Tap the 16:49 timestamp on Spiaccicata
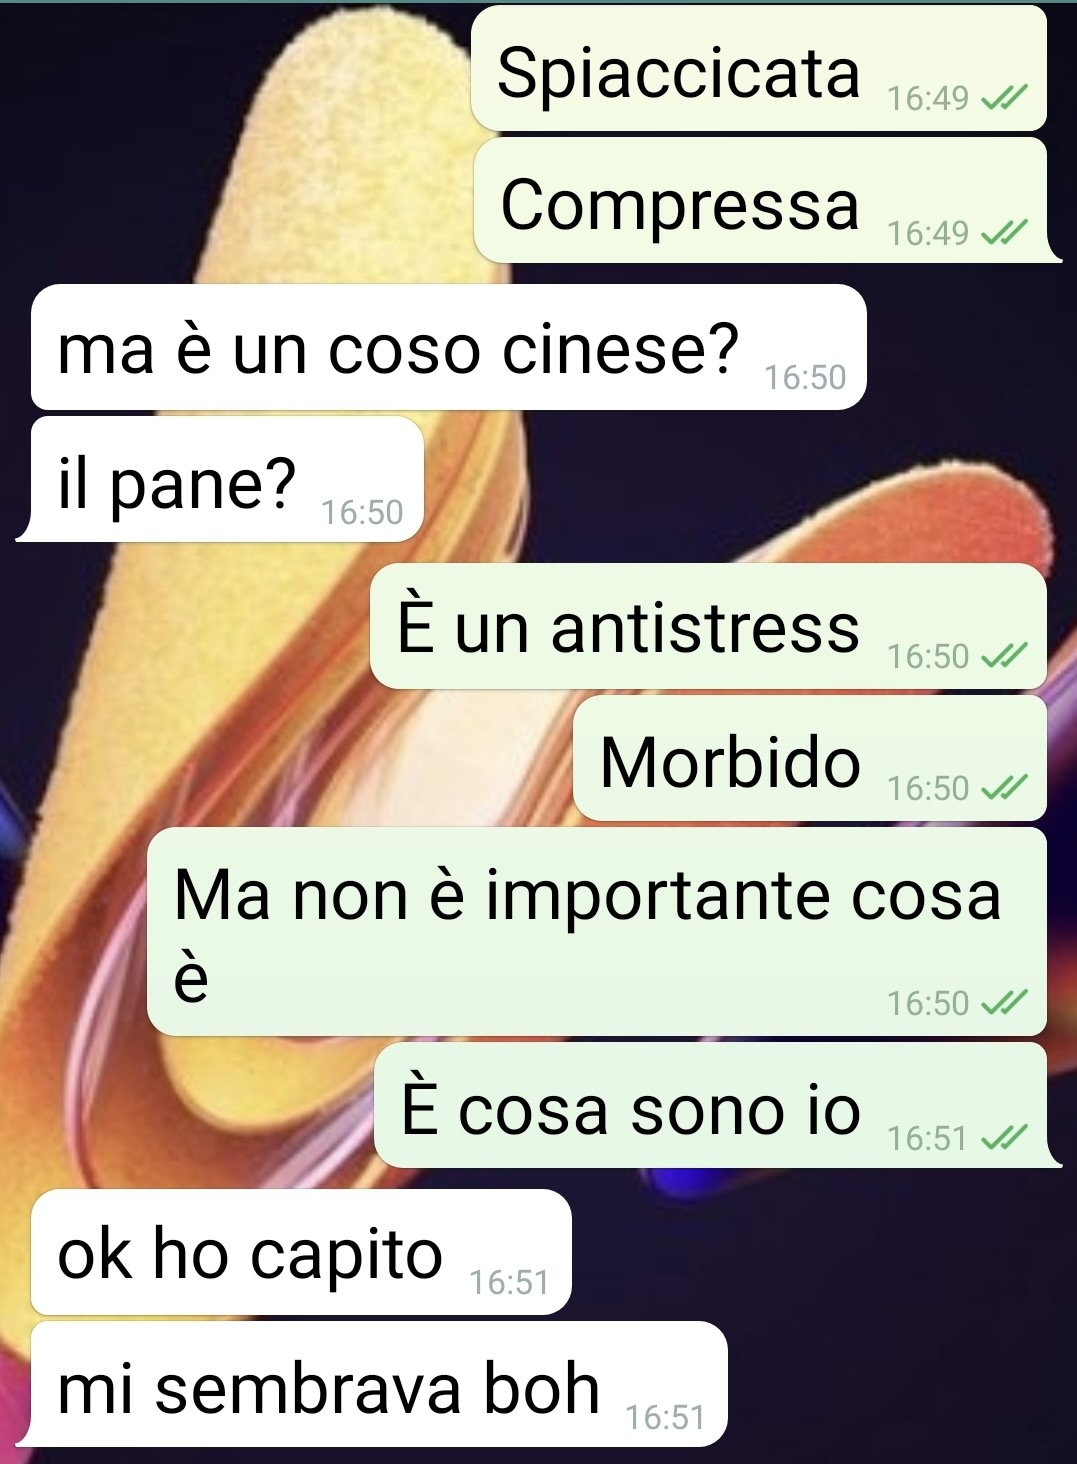This screenshot has width=1077, height=1464. pos(928,98)
